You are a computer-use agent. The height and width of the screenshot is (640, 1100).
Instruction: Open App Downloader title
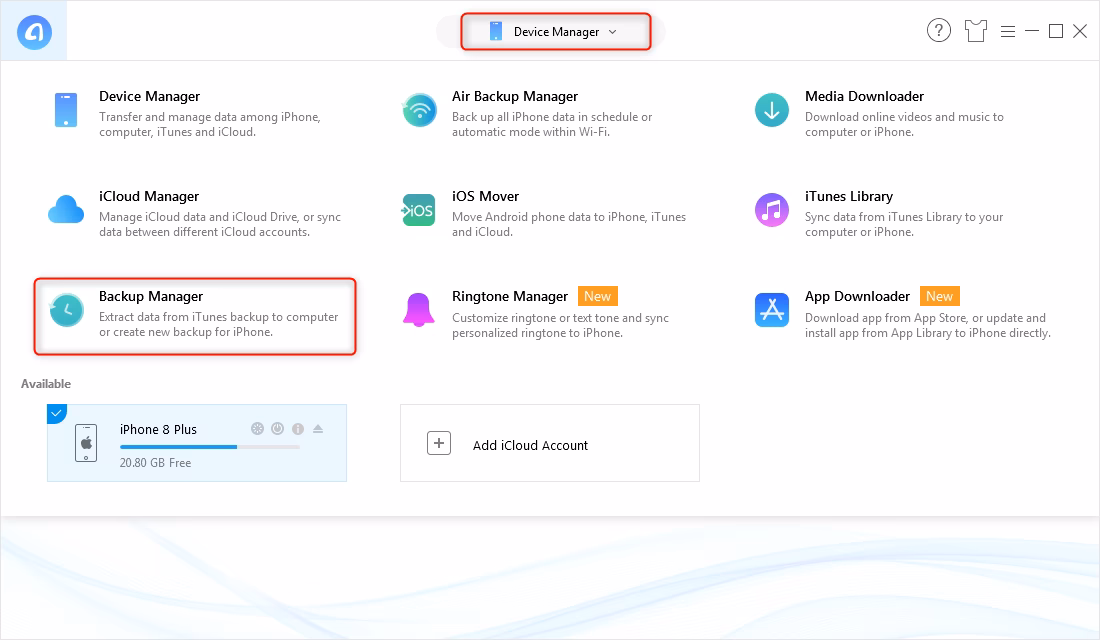click(x=857, y=296)
